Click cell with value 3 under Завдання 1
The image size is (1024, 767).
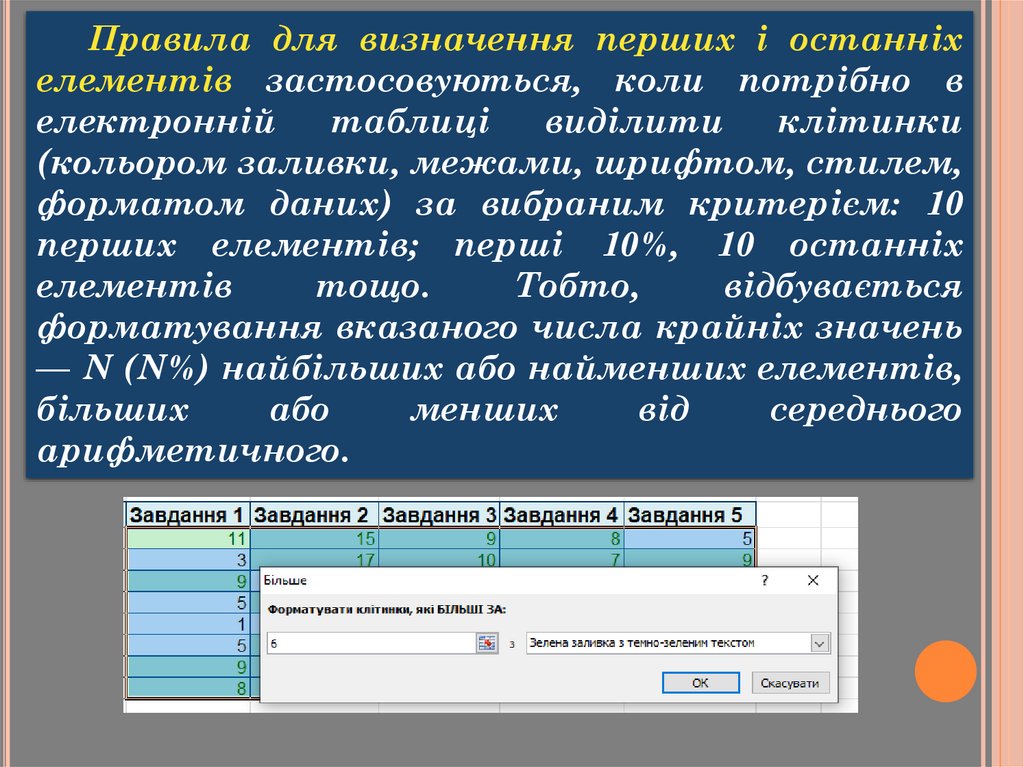pyautogui.click(x=187, y=560)
